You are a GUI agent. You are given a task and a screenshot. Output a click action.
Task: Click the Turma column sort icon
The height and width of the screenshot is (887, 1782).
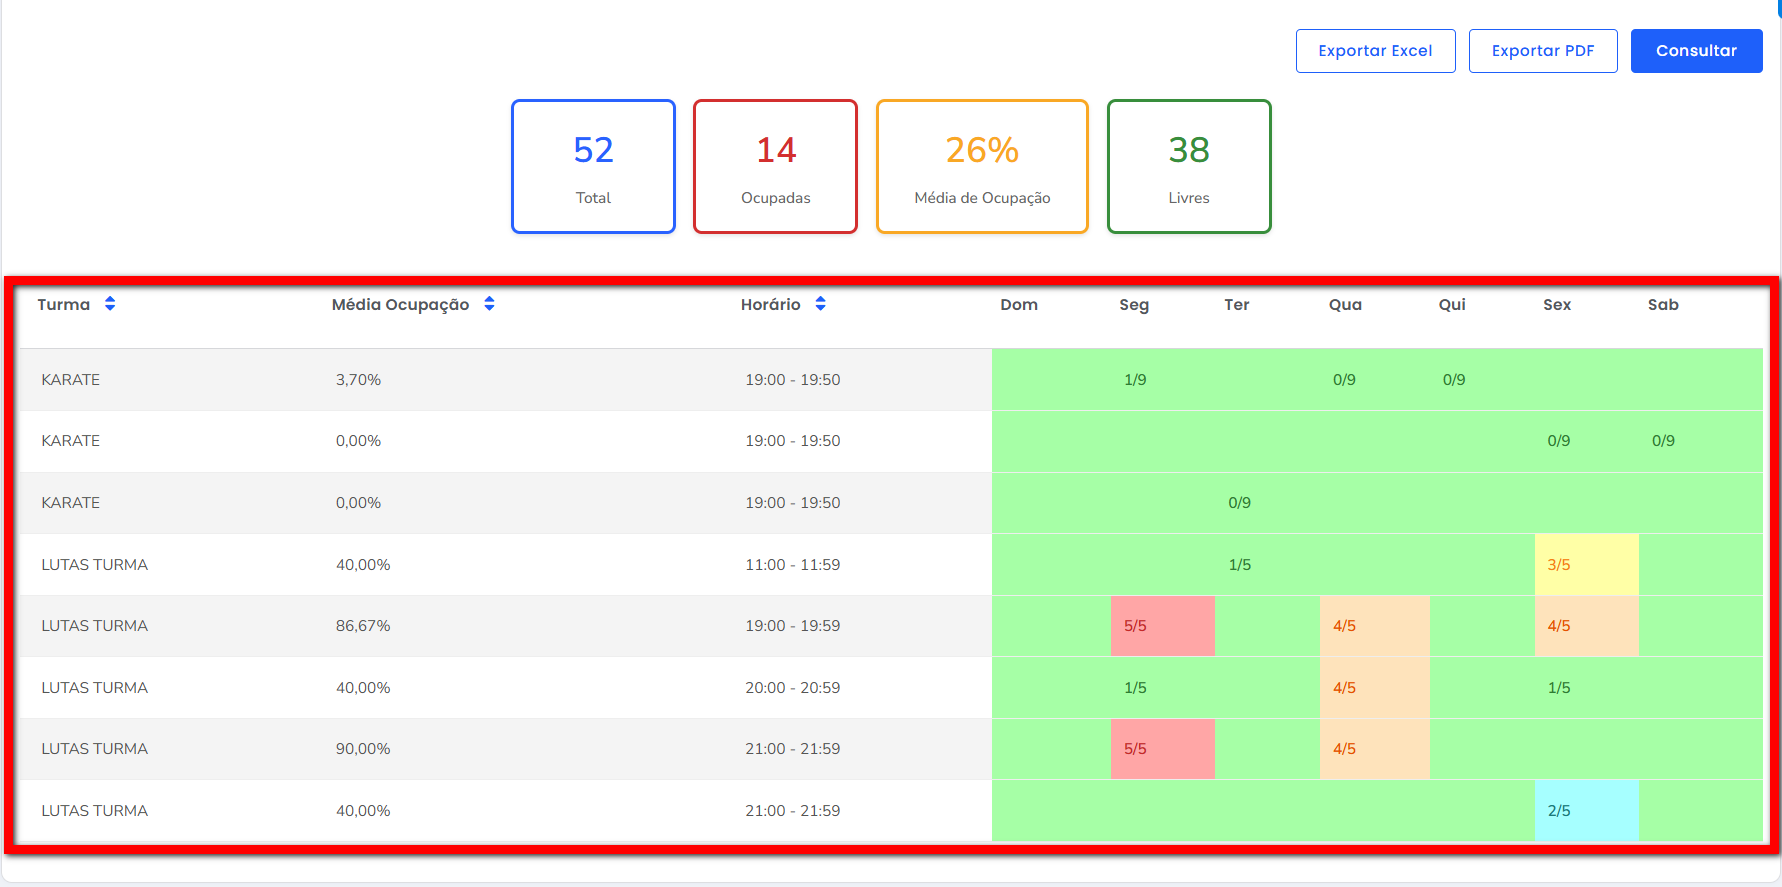pyautogui.click(x=110, y=304)
